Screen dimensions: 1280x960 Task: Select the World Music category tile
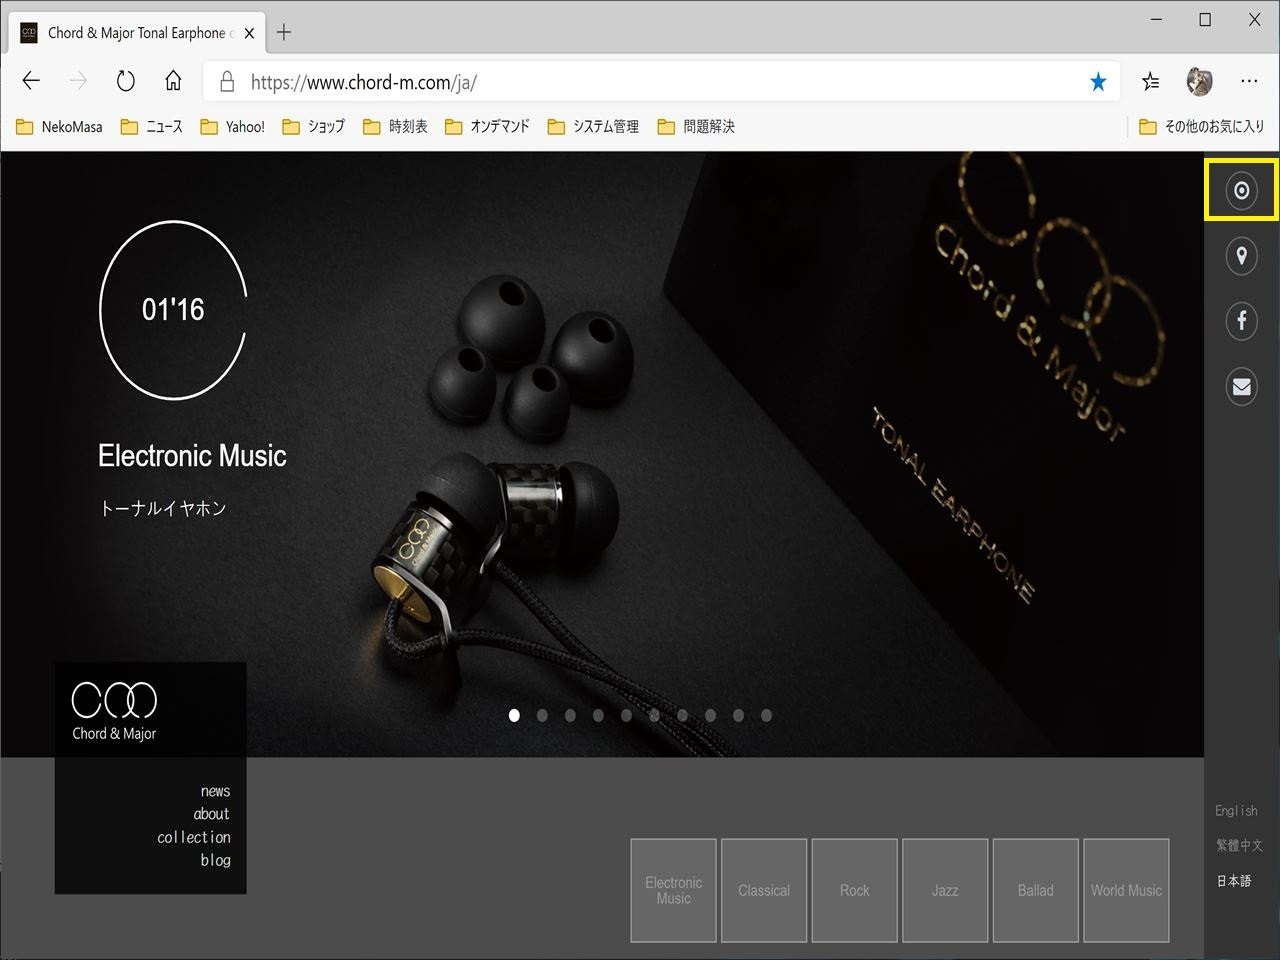point(1126,890)
